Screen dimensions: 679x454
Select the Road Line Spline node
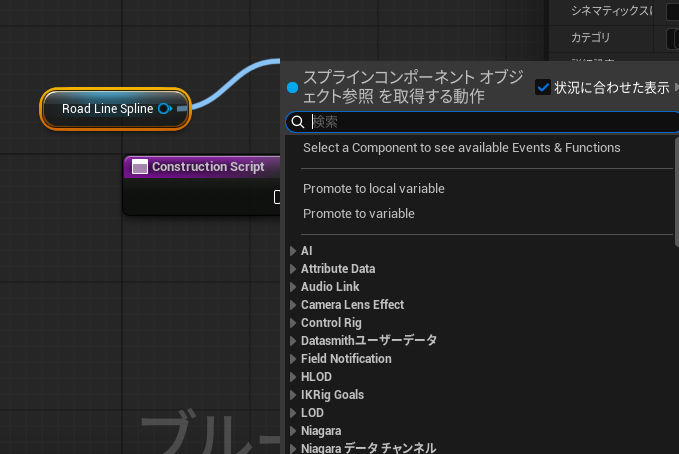(106, 108)
